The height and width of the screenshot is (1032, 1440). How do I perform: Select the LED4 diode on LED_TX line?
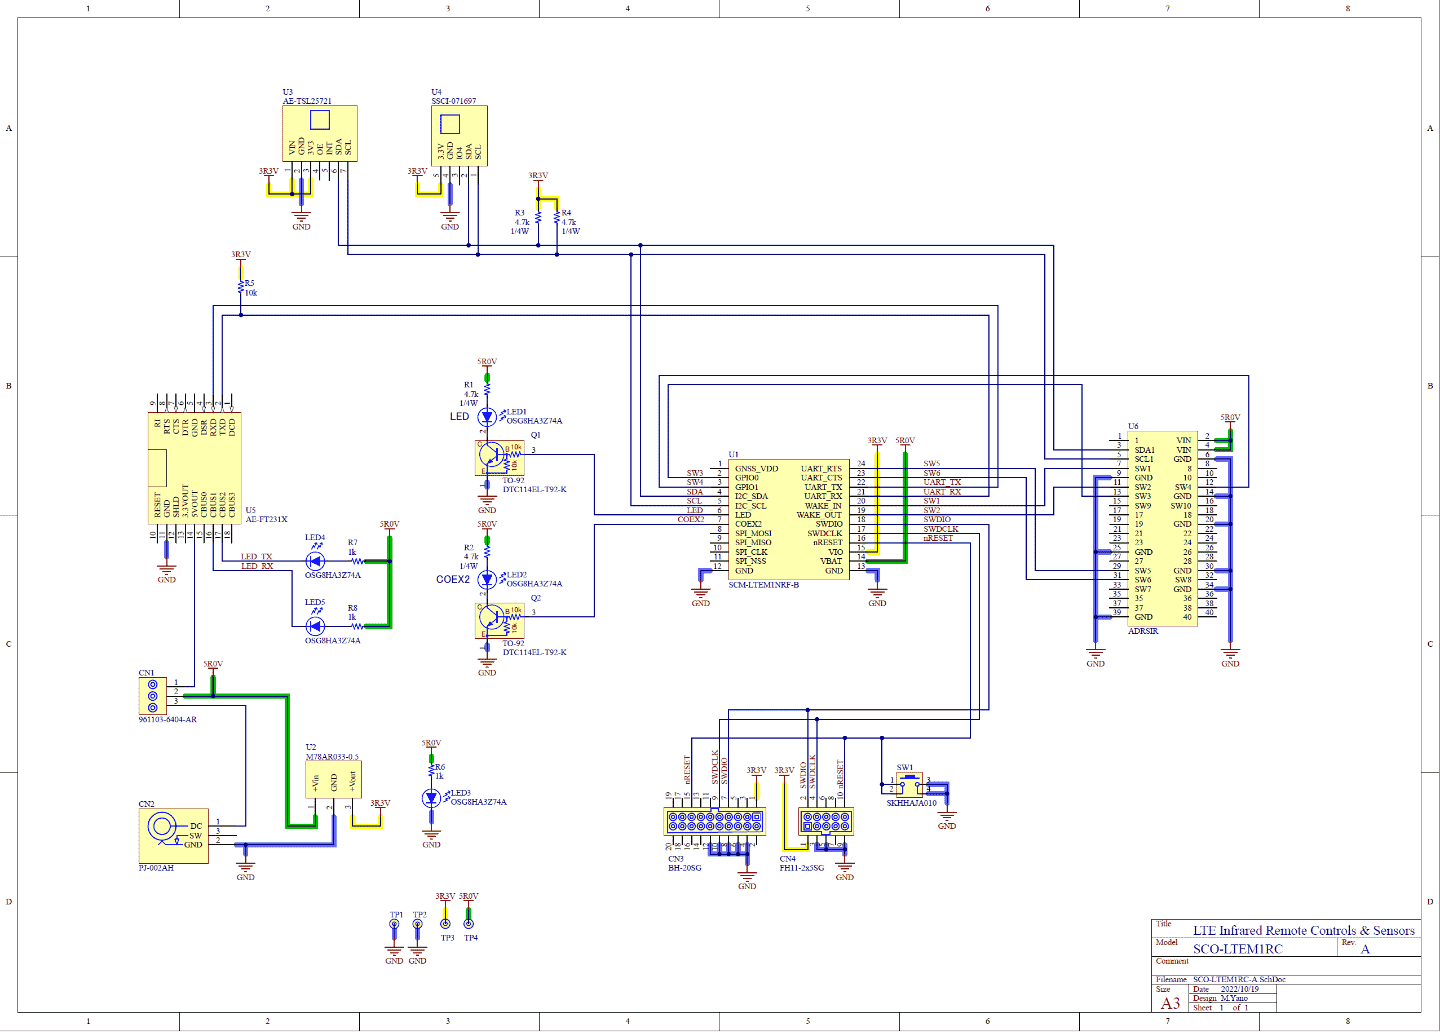[x=315, y=561]
